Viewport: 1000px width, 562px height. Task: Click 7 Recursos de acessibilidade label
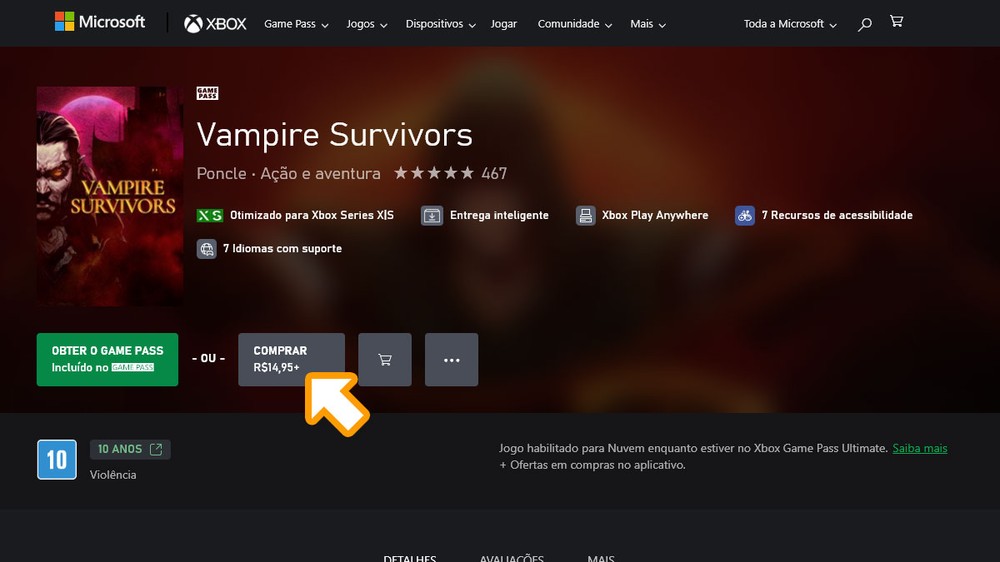[837, 216]
